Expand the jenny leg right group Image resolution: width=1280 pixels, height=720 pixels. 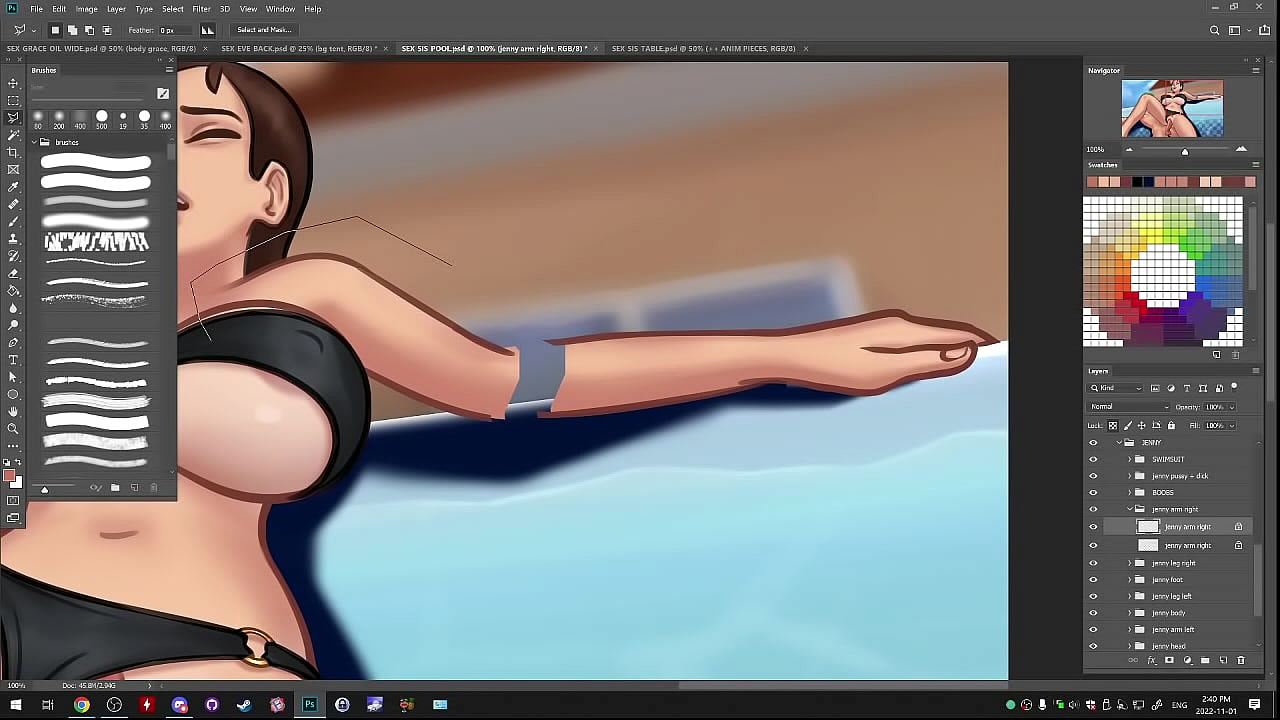pos(1130,563)
